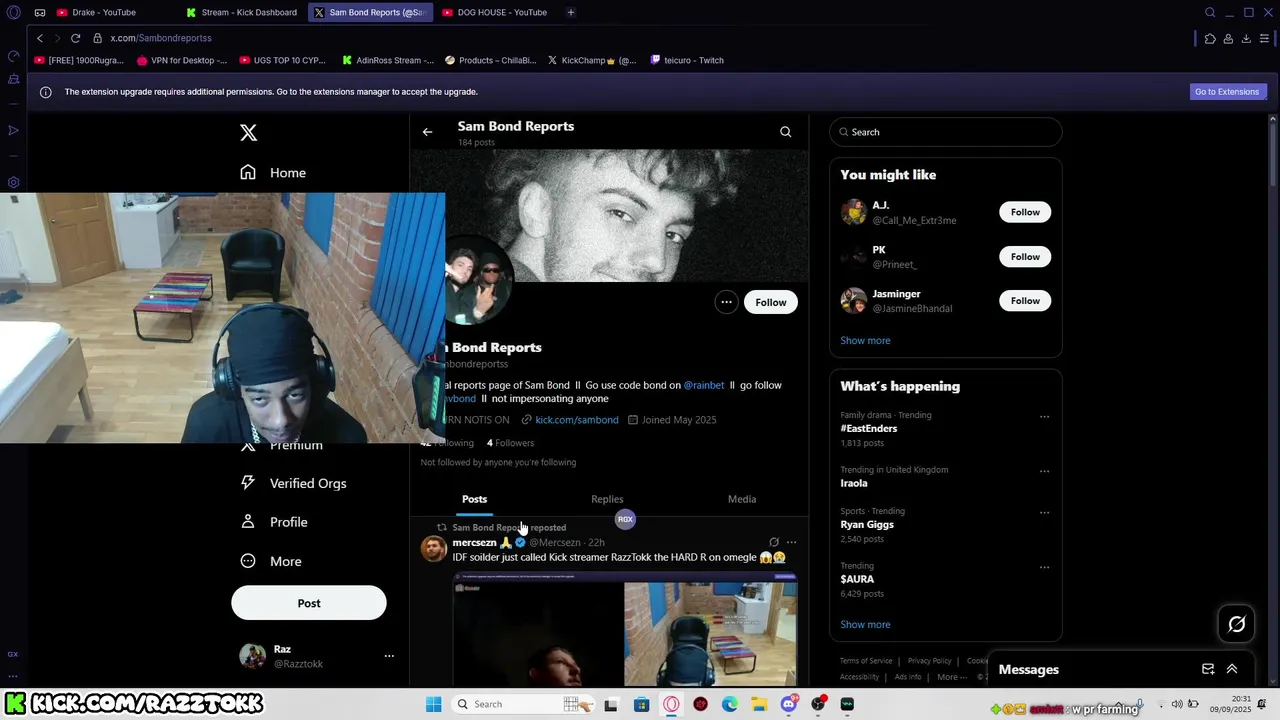Image resolution: width=1280 pixels, height=720 pixels.
Task: Open a new browser tab with plus
Action: (x=571, y=13)
